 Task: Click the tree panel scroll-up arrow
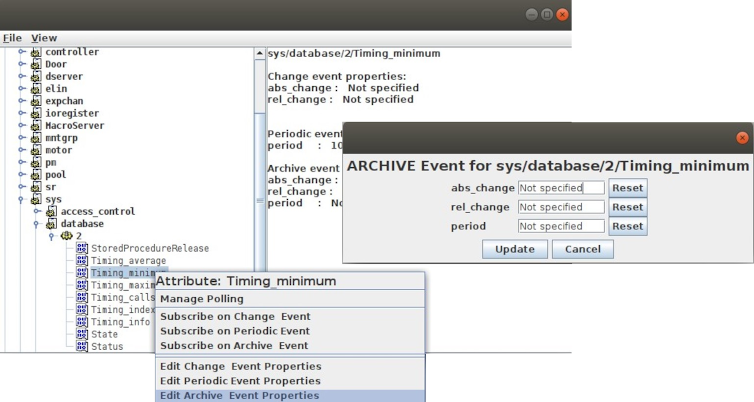[260, 53]
